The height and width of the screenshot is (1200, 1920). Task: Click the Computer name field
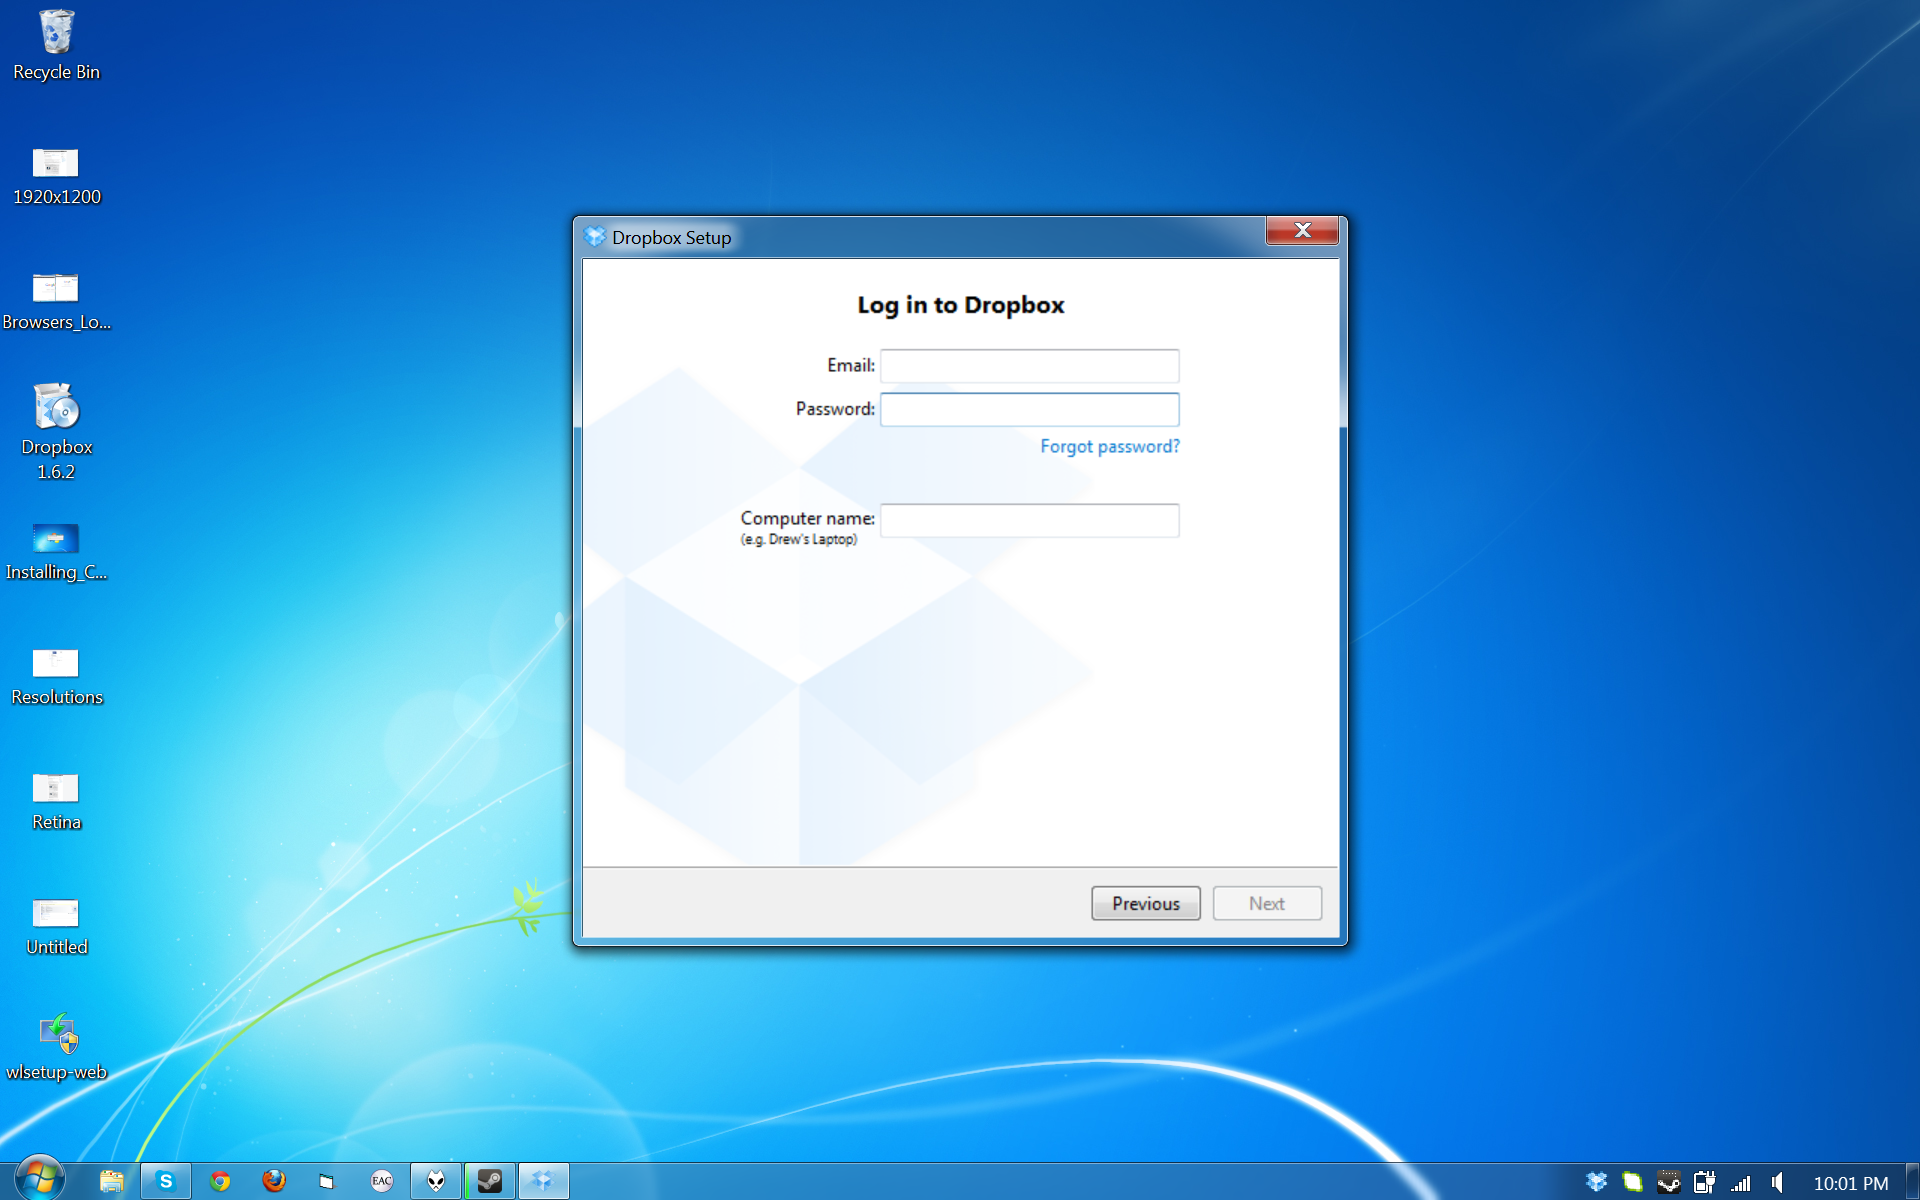(1029, 520)
